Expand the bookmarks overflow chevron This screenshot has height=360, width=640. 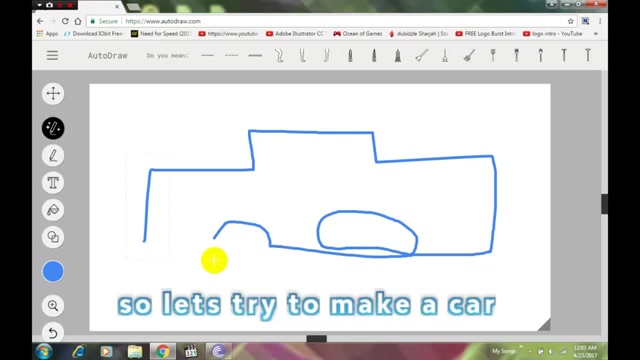point(596,34)
